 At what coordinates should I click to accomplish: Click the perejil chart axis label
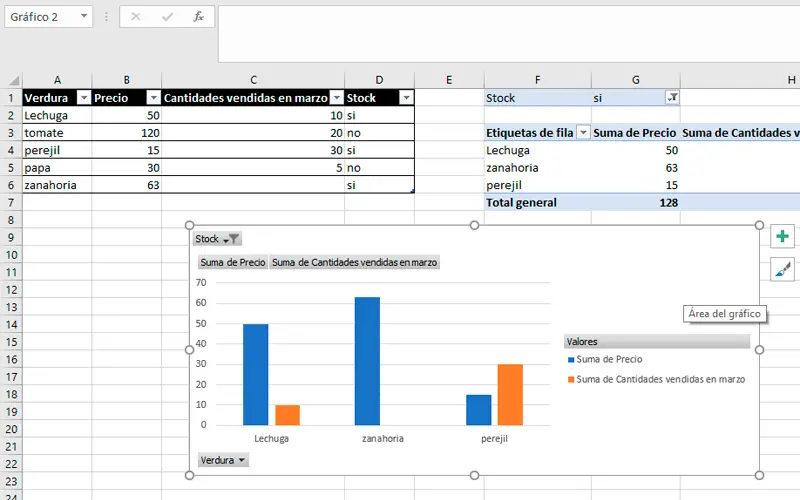[x=494, y=438]
